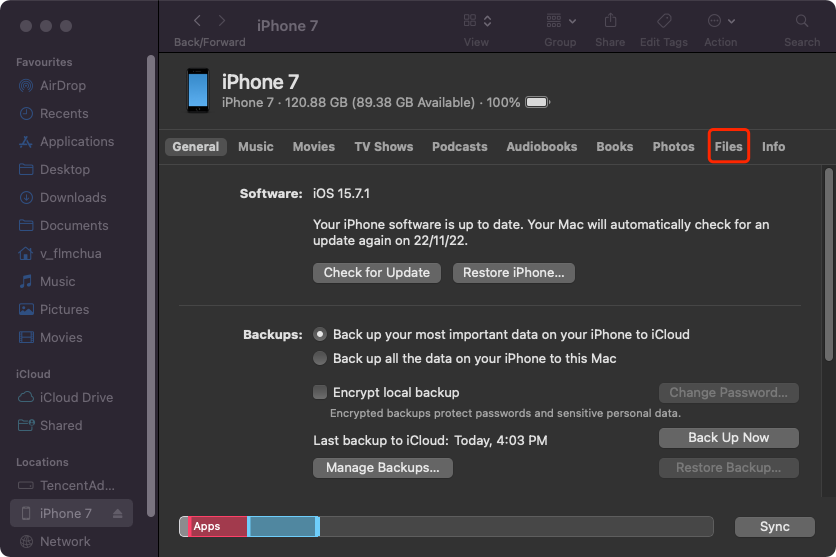Click the Eject icon next to iPhone 7
Screen dimensions: 836x557
click(x=117, y=514)
